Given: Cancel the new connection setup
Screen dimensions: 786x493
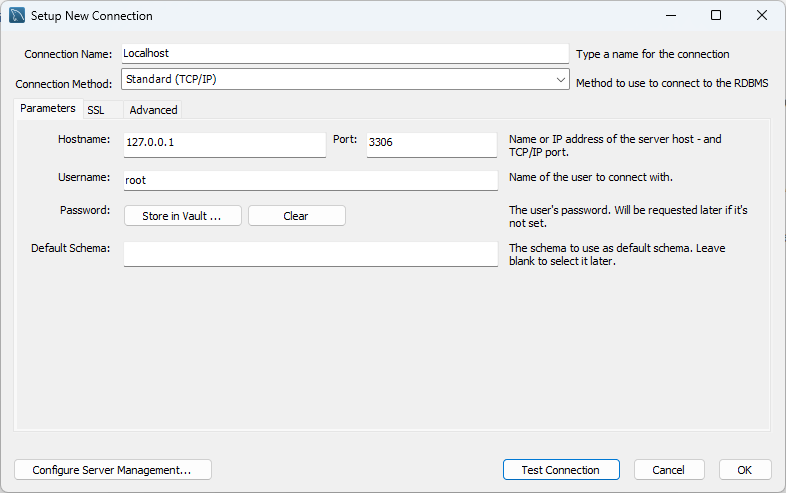Looking at the screenshot, I should click(x=668, y=470).
